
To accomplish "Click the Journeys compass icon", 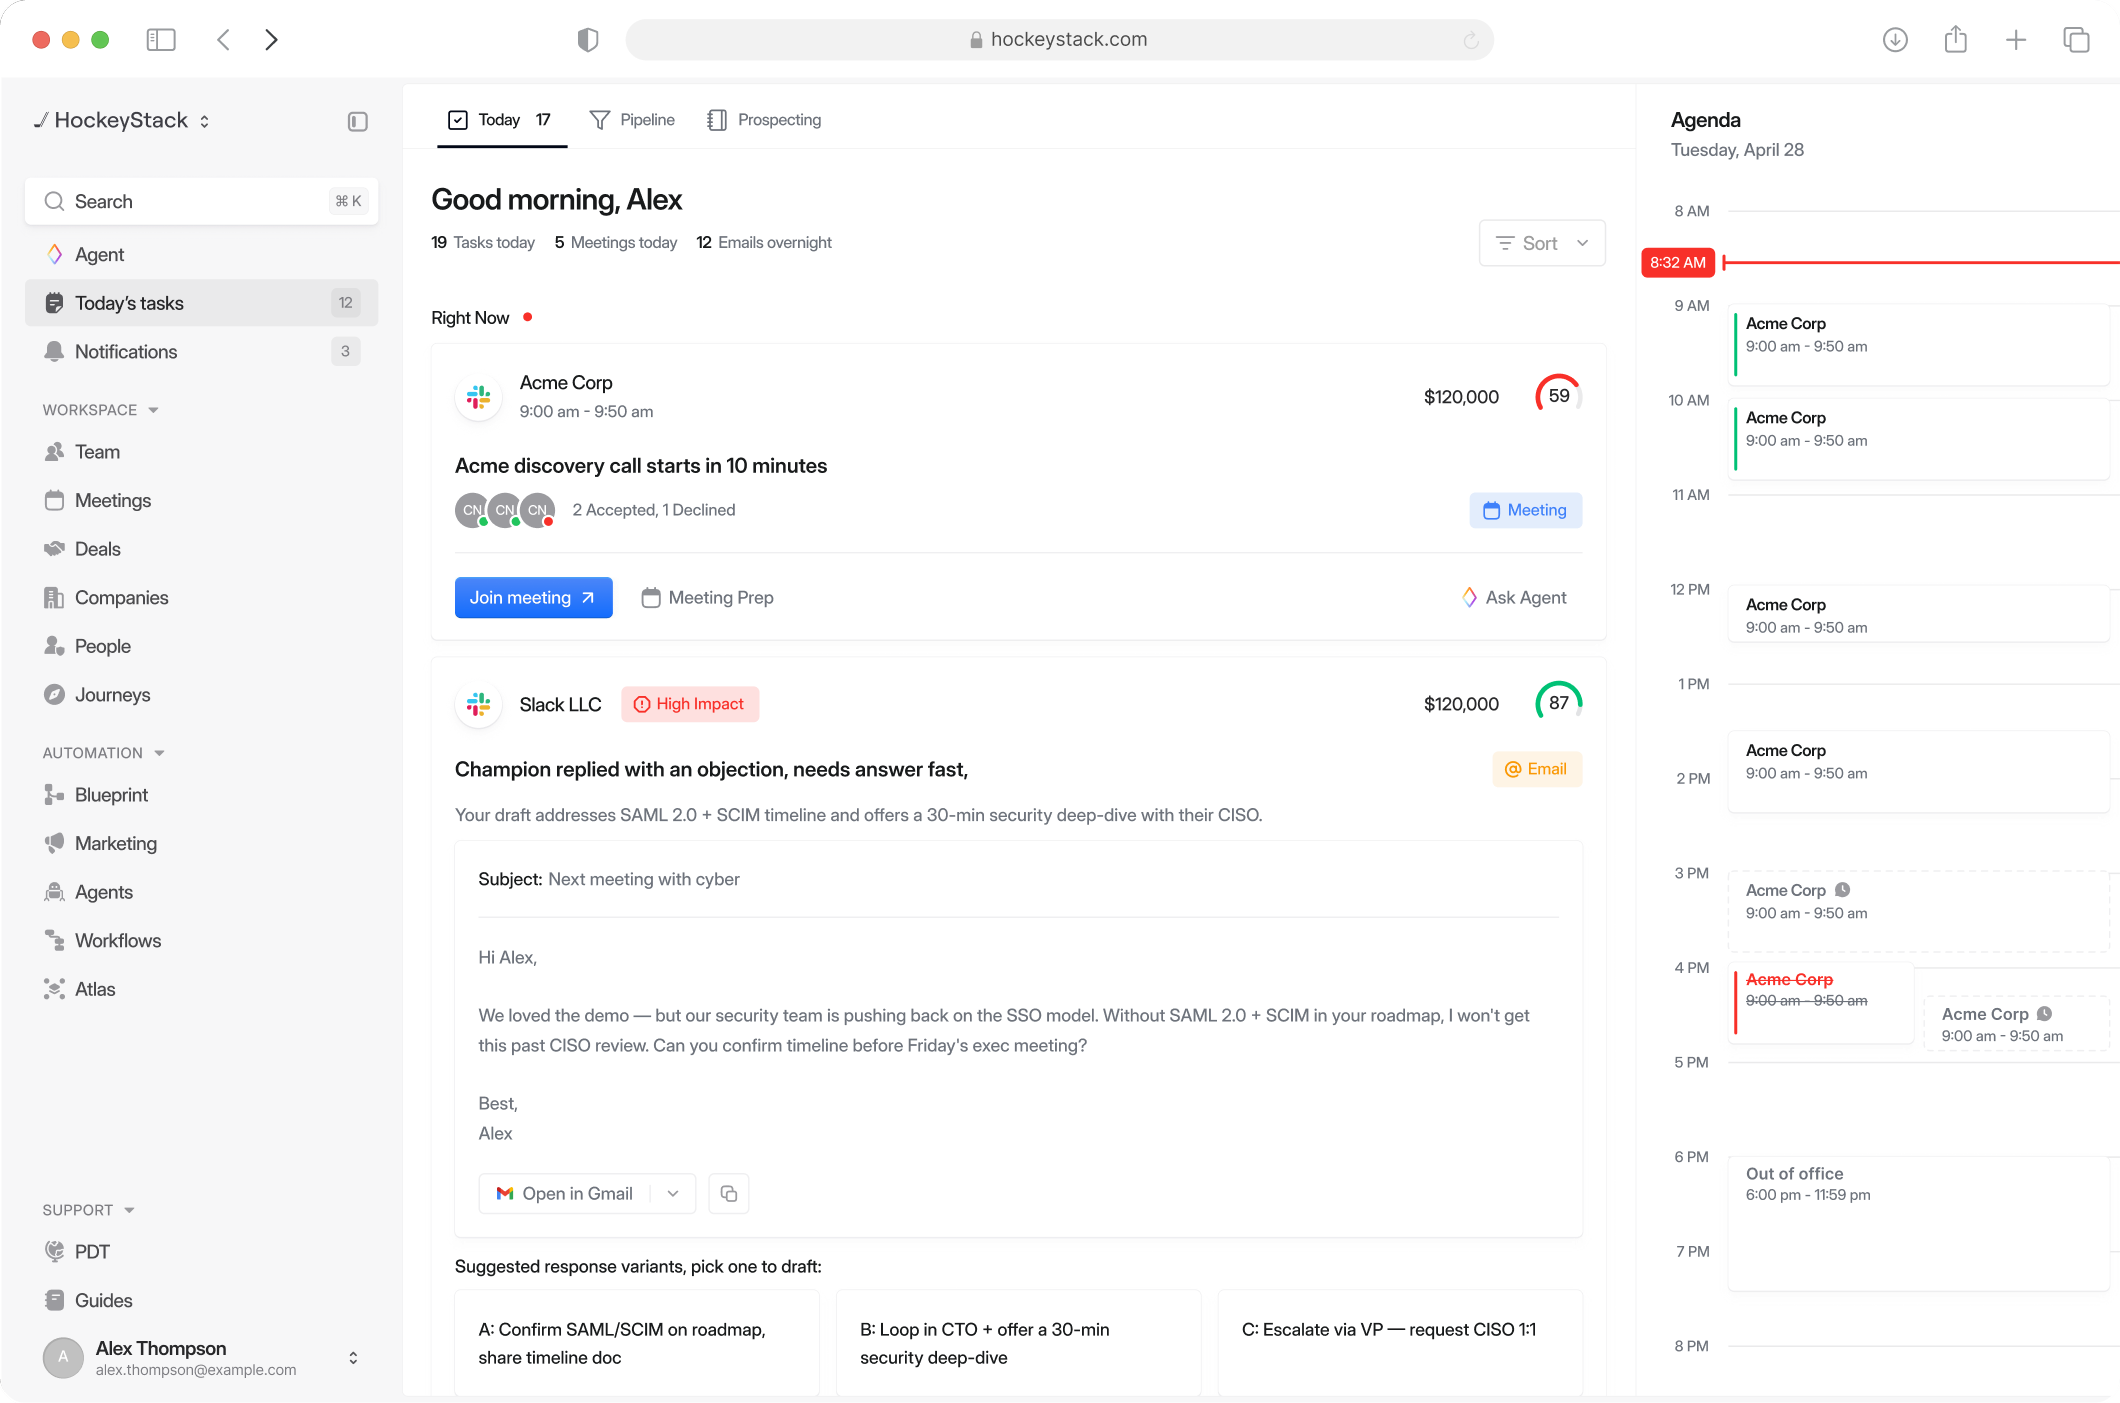I will pos(55,695).
